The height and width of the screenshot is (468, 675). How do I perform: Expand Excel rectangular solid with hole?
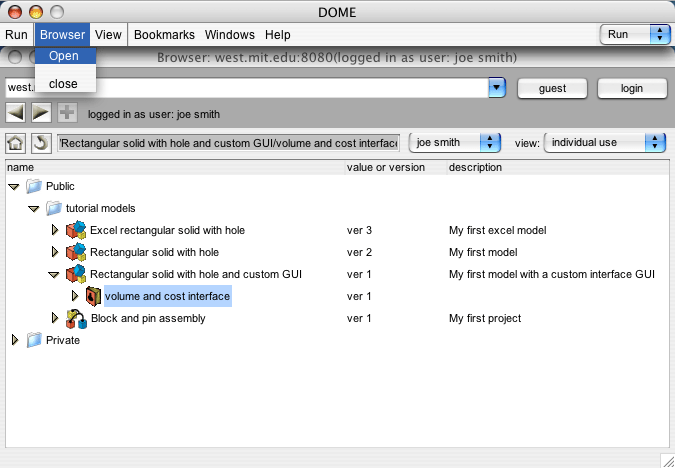55,230
